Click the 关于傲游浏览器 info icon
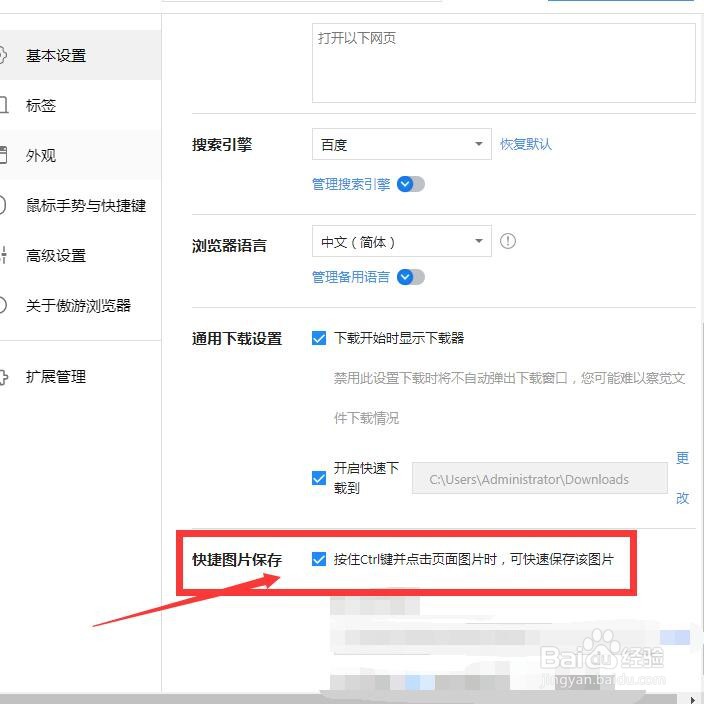The image size is (704, 704). [x=2, y=305]
